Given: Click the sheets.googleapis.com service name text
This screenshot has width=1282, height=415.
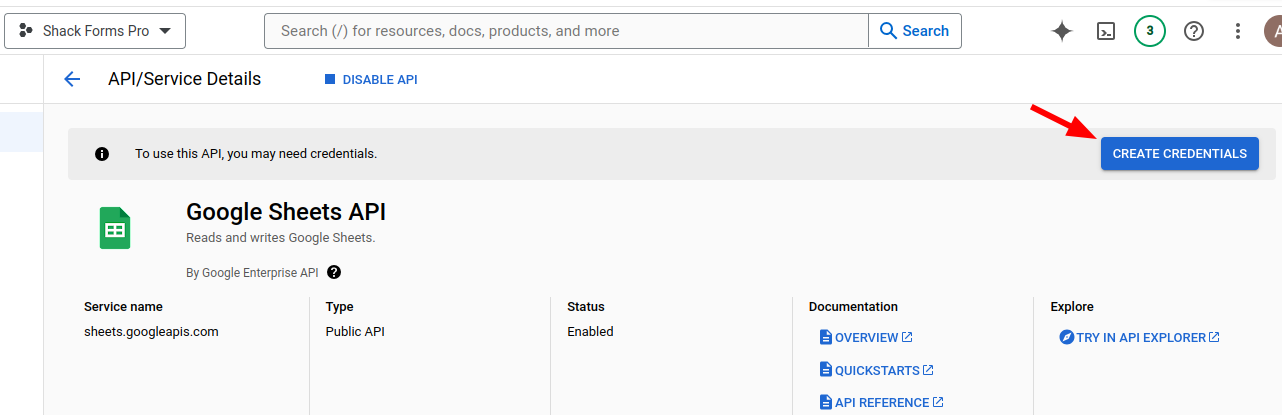Looking at the screenshot, I should (151, 331).
